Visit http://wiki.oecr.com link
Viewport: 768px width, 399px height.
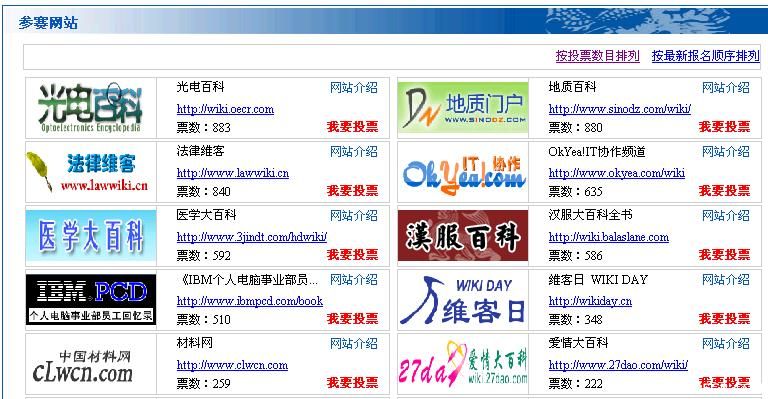point(225,109)
